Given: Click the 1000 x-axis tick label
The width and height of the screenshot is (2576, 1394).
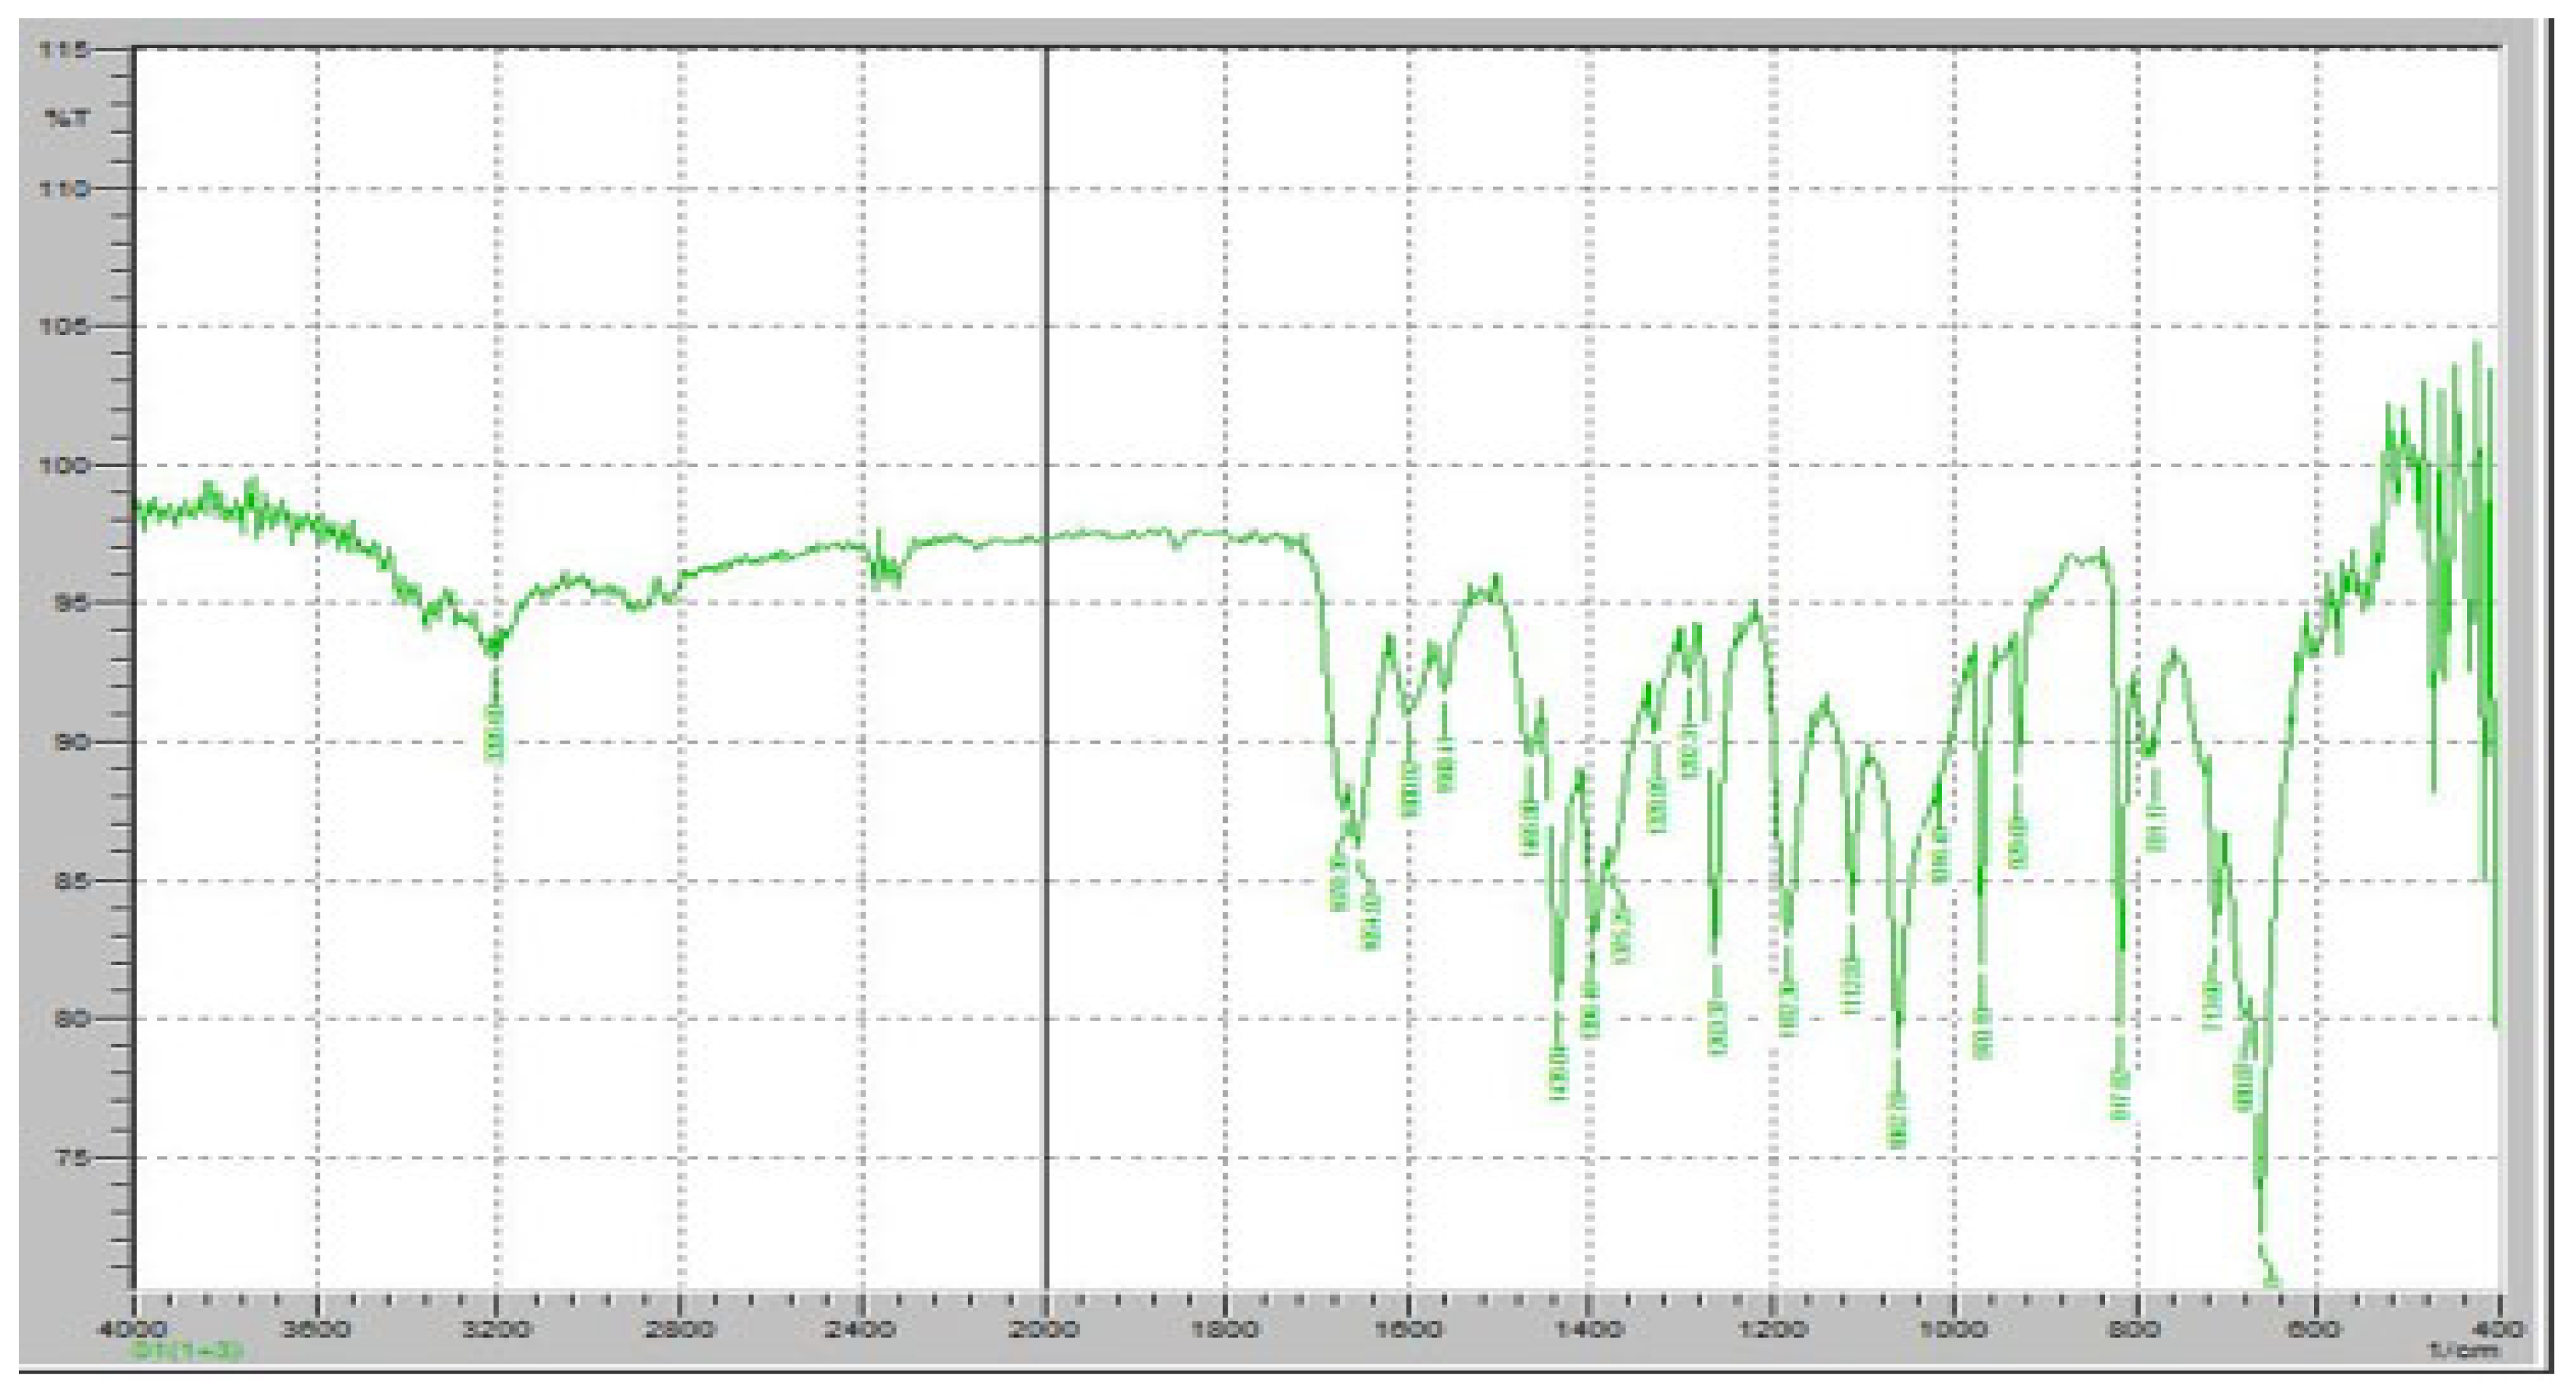Looking at the screenshot, I should click(x=1954, y=1330).
